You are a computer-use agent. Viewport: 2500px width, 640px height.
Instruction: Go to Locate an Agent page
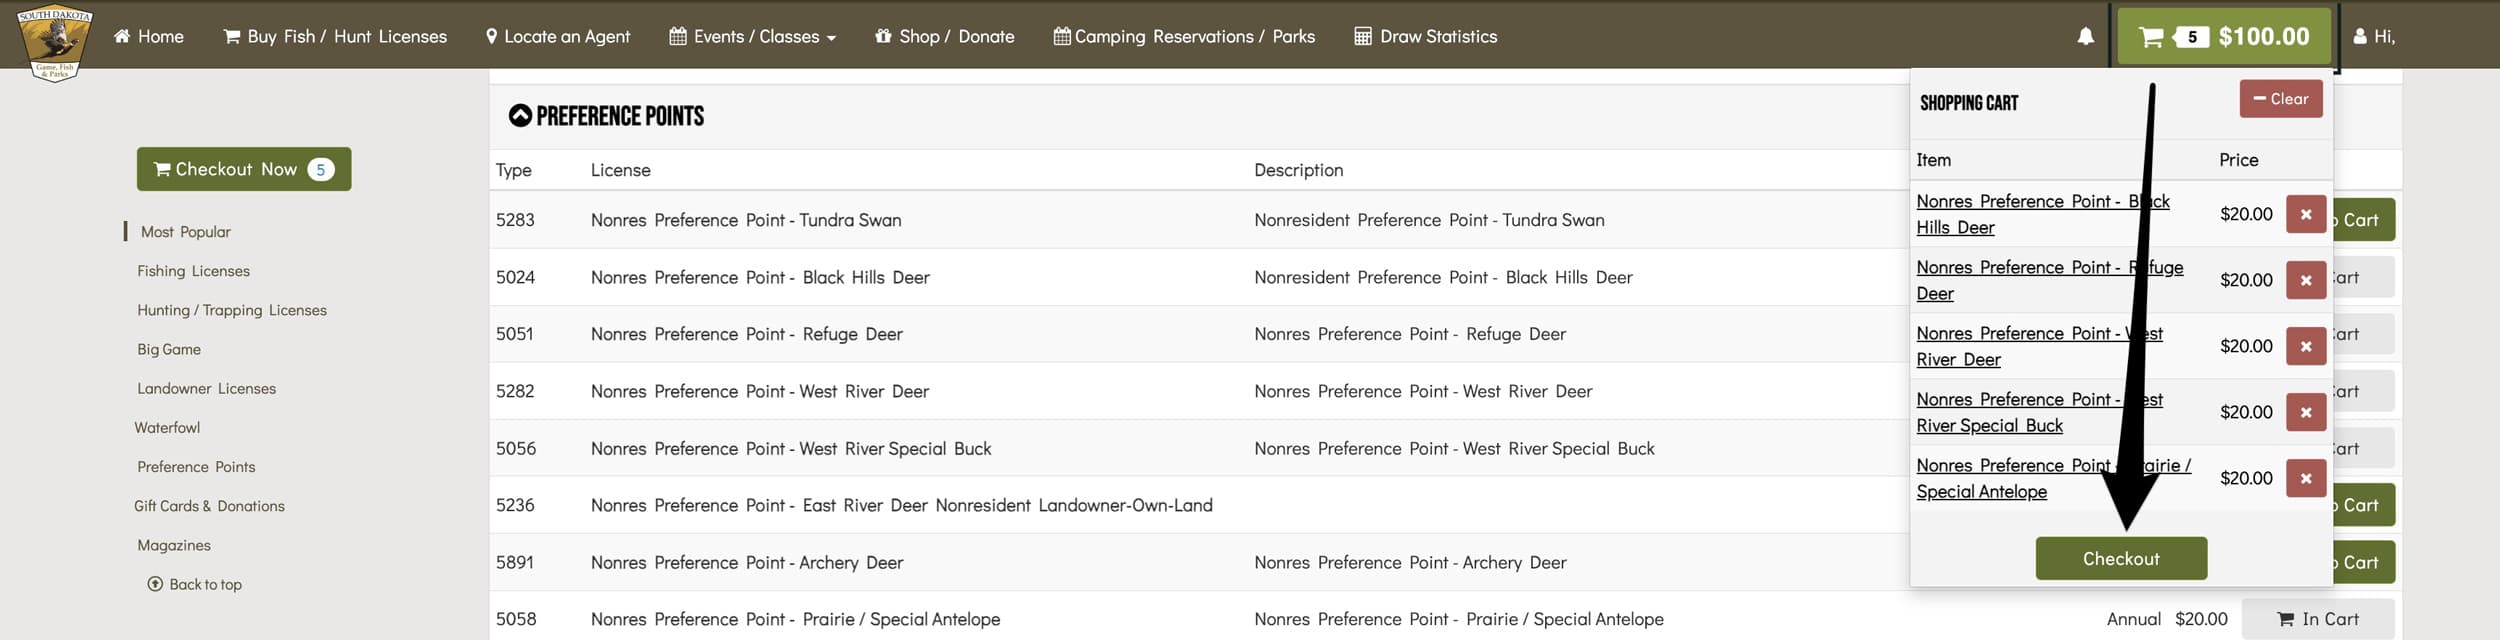[558, 37]
